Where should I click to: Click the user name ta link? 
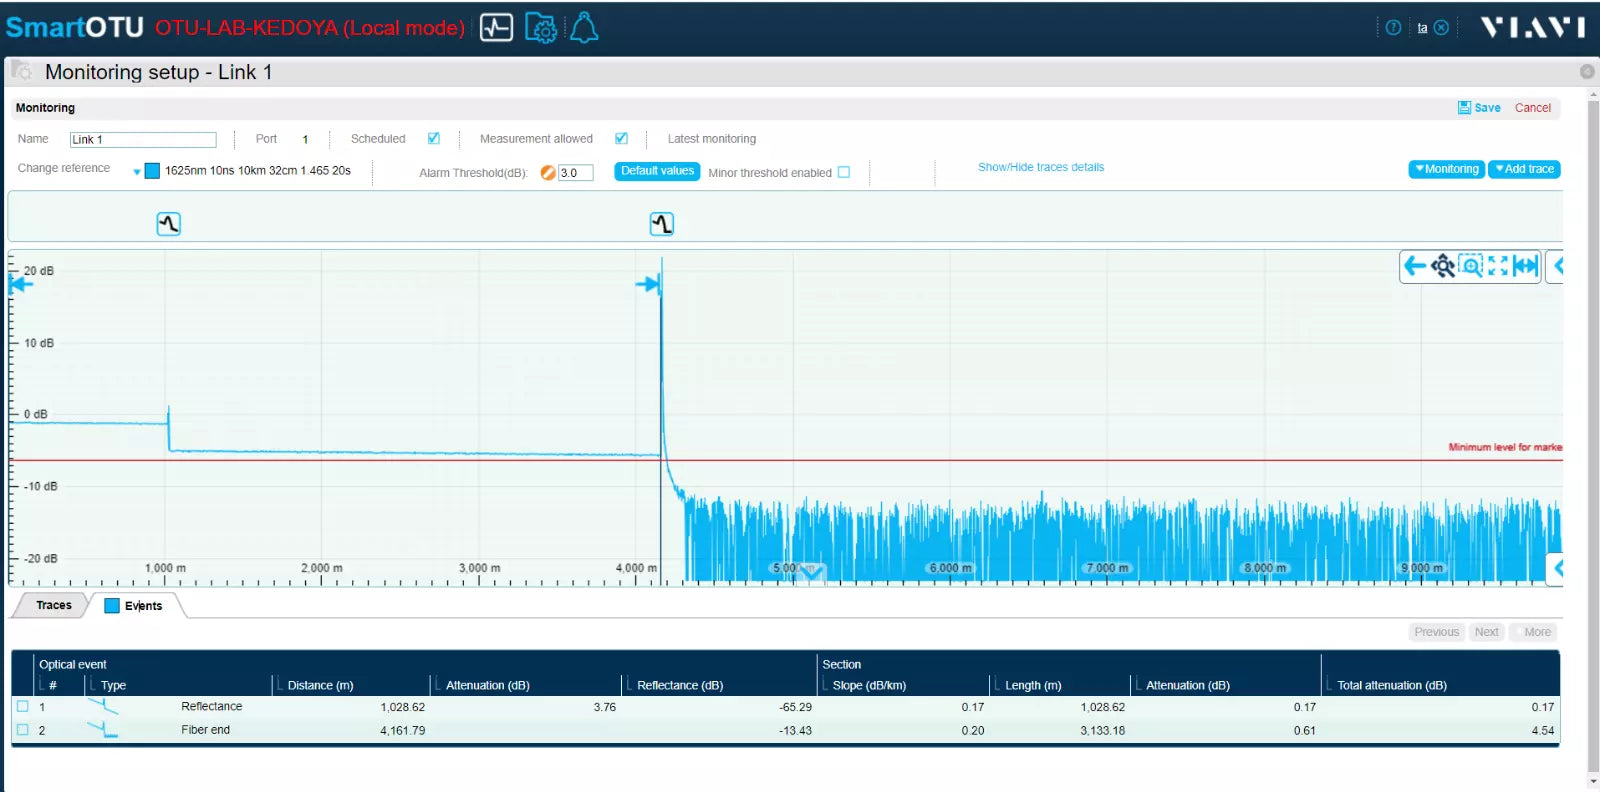click(1422, 28)
